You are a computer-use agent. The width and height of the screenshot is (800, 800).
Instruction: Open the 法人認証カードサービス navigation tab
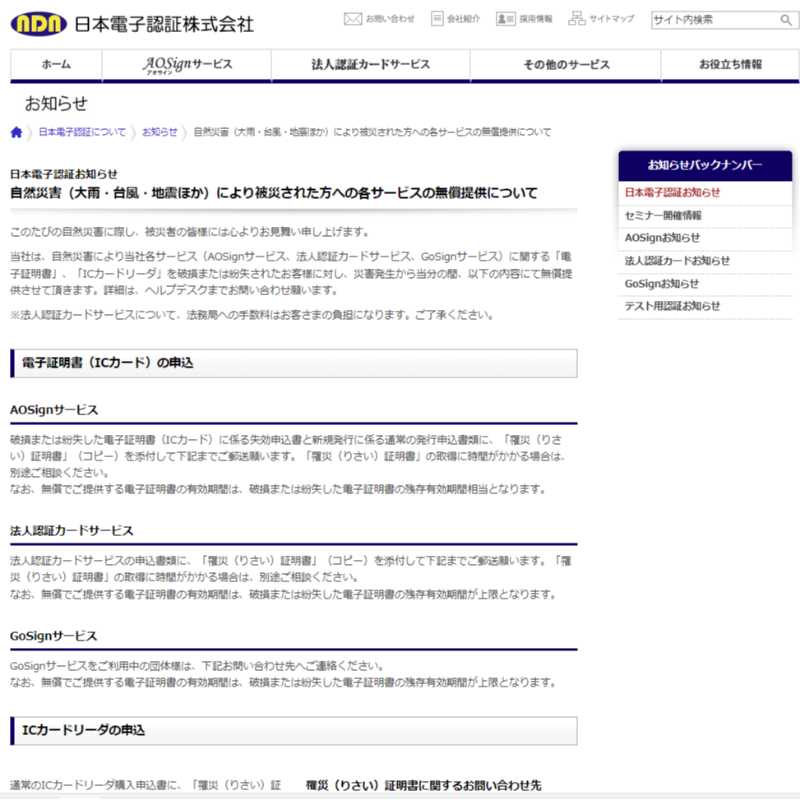371,65
